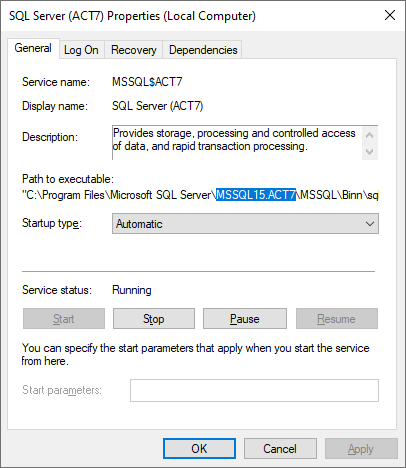Click description scrollbar down arrow

tap(369, 152)
